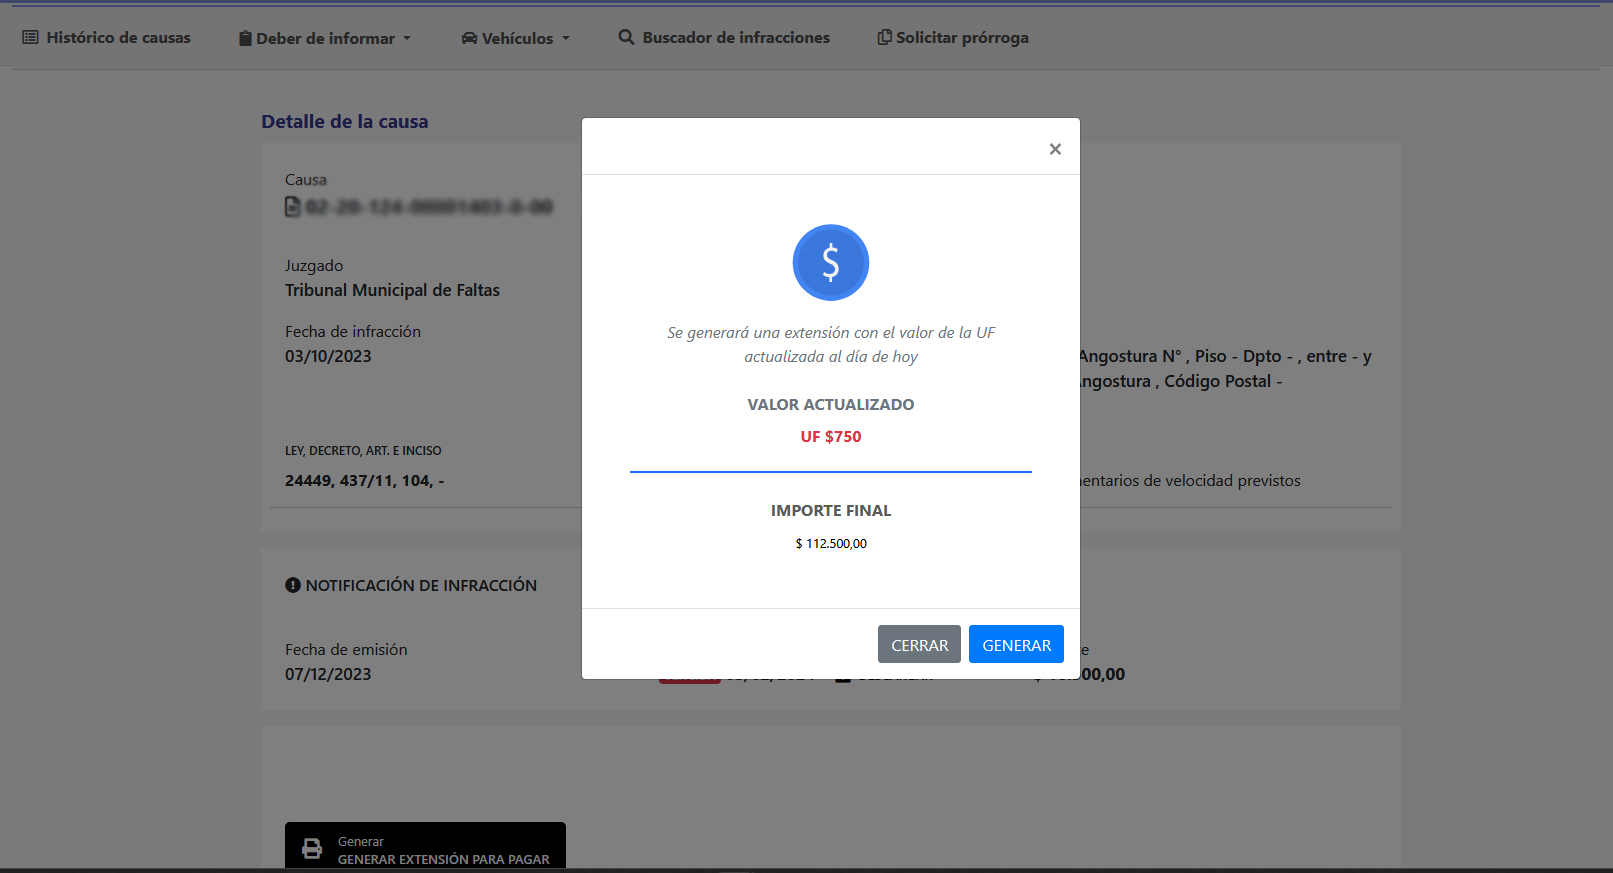Click the magnifier icon for Buscador de infracciones
The width and height of the screenshot is (1613, 873).
pyautogui.click(x=626, y=37)
